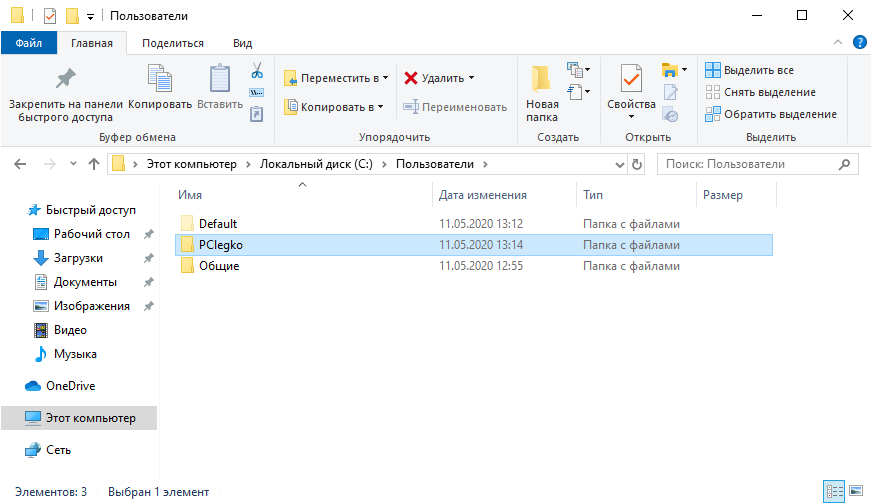872x504 pixels.
Task: Click the Help question mark icon
Action: (859, 42)
